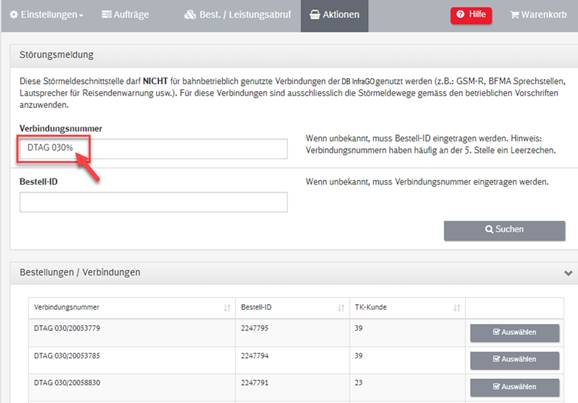Screen dimensions: 578x403
Task: Open the Einstellungen dropdown menu
Action: pos(46,15)
